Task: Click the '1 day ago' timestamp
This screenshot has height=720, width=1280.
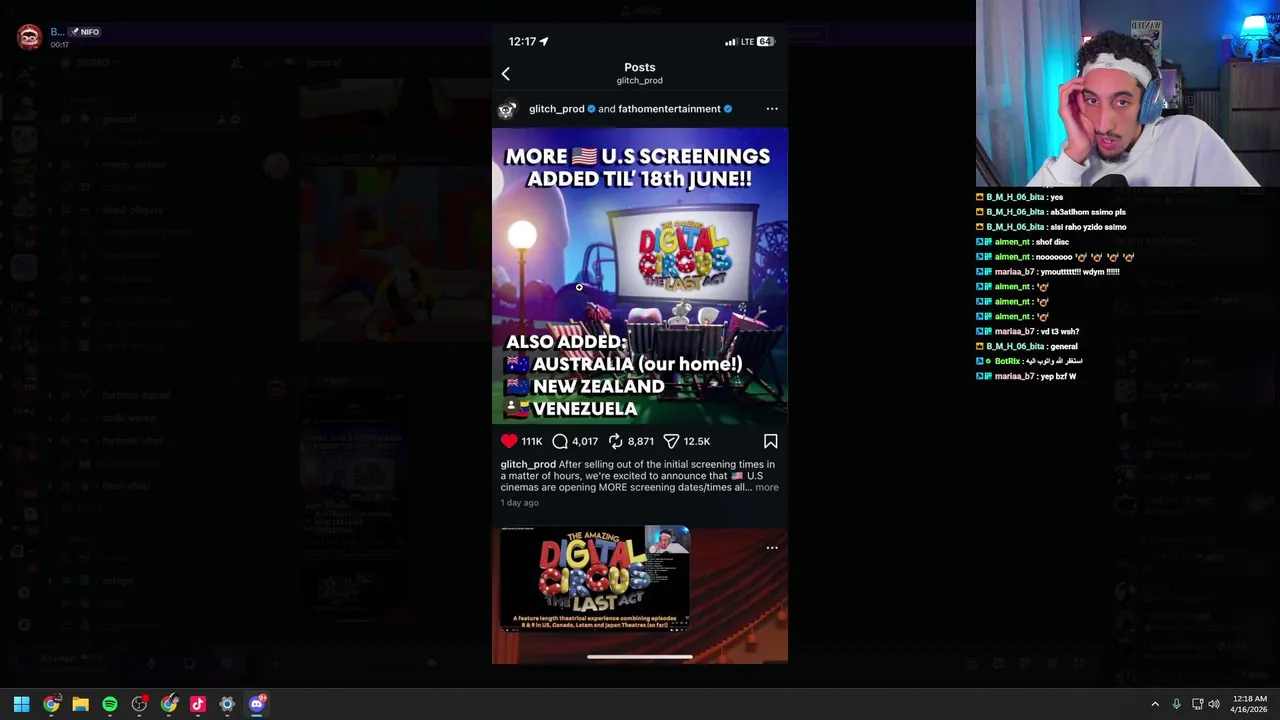Action: tap(520, 503)
